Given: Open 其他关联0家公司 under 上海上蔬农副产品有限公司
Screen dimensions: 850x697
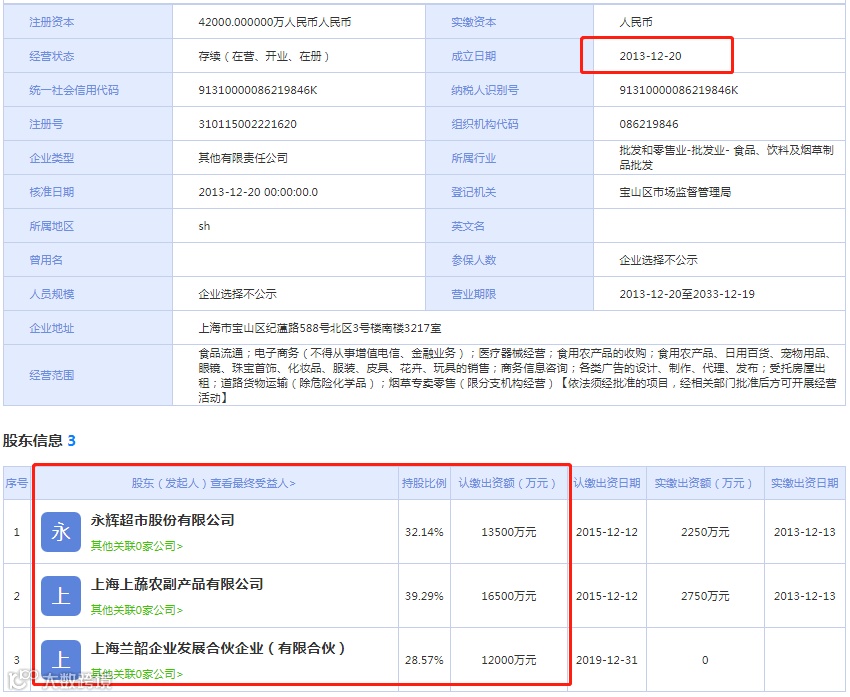Looking at the screenshot, I should click(x=137, y=610).
